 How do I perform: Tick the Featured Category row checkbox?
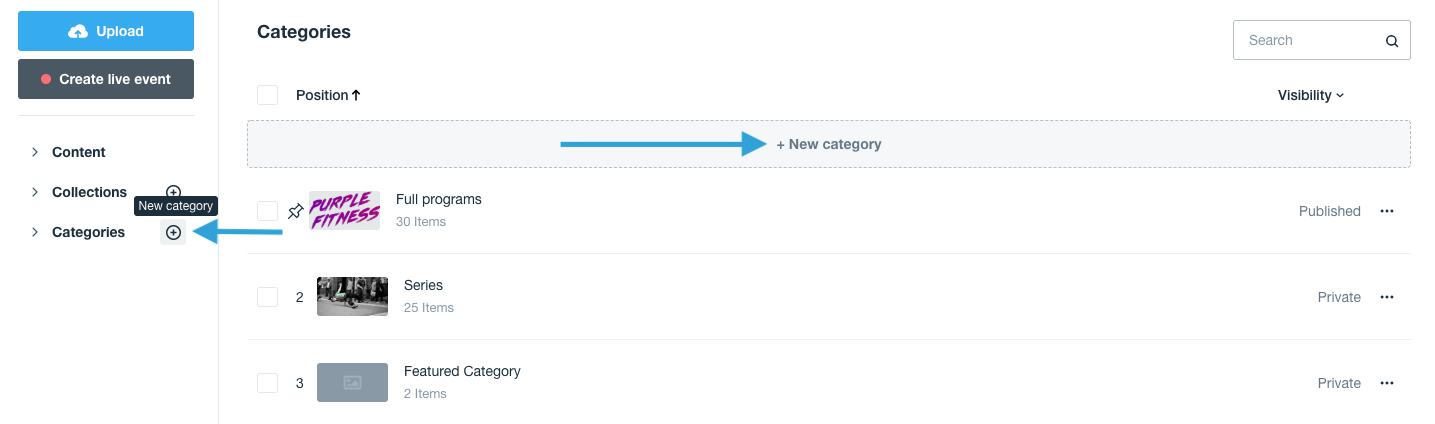267,383
